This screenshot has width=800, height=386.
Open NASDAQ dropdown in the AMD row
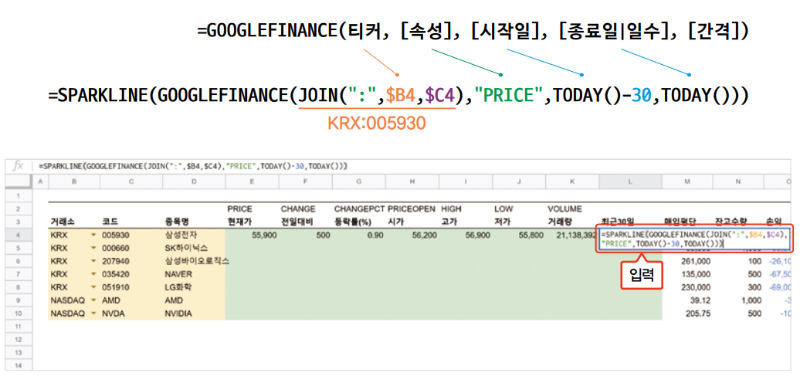[93, 300]
